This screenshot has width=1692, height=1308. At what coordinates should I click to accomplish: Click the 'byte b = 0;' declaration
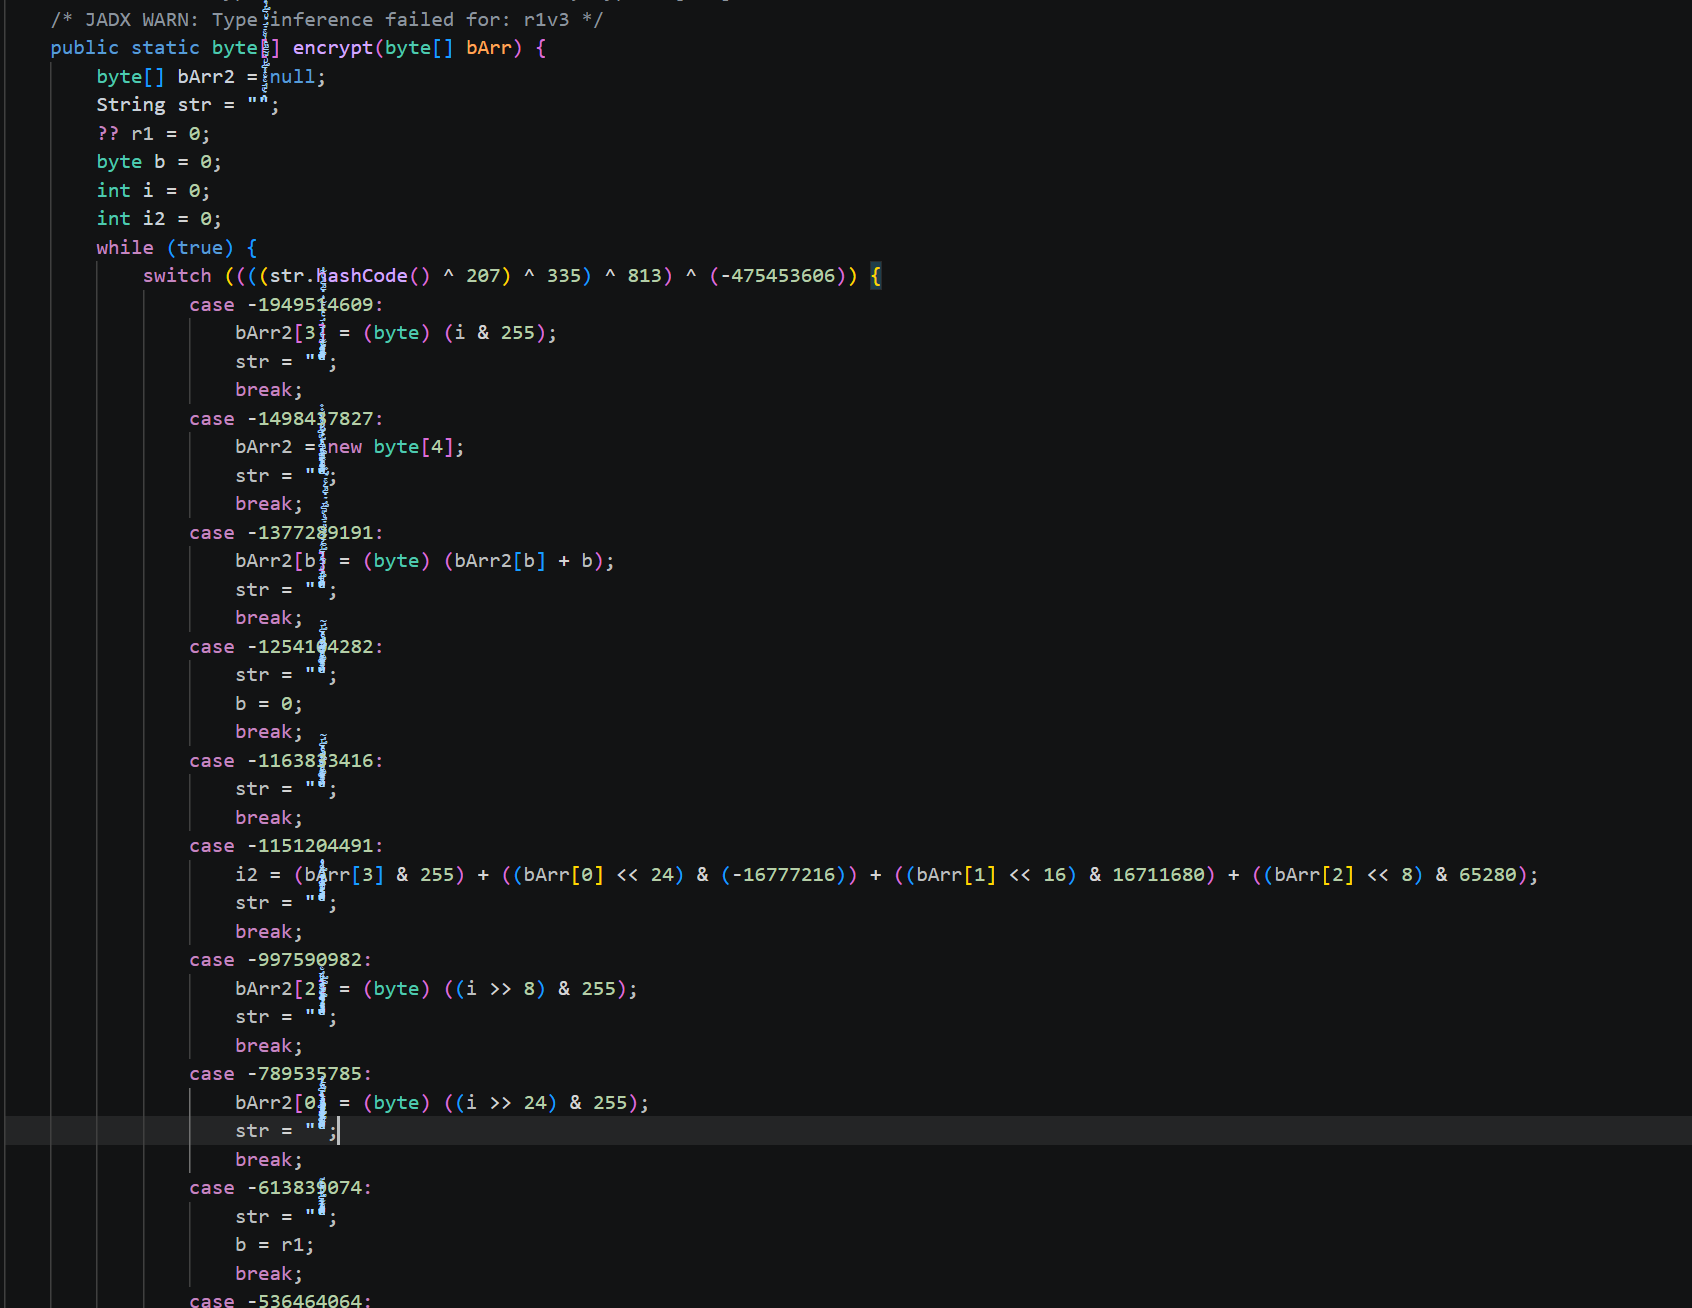[x=159, y=162]
